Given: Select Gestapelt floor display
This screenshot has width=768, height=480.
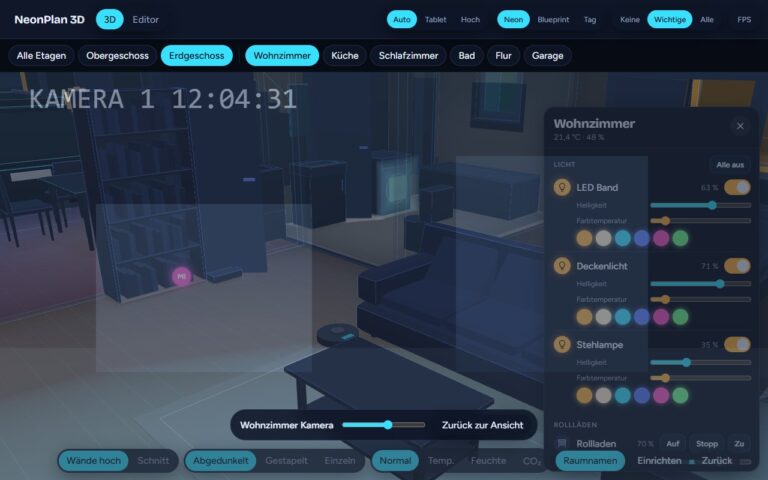Looking at the screenshot, I should (x=287, y=460).
